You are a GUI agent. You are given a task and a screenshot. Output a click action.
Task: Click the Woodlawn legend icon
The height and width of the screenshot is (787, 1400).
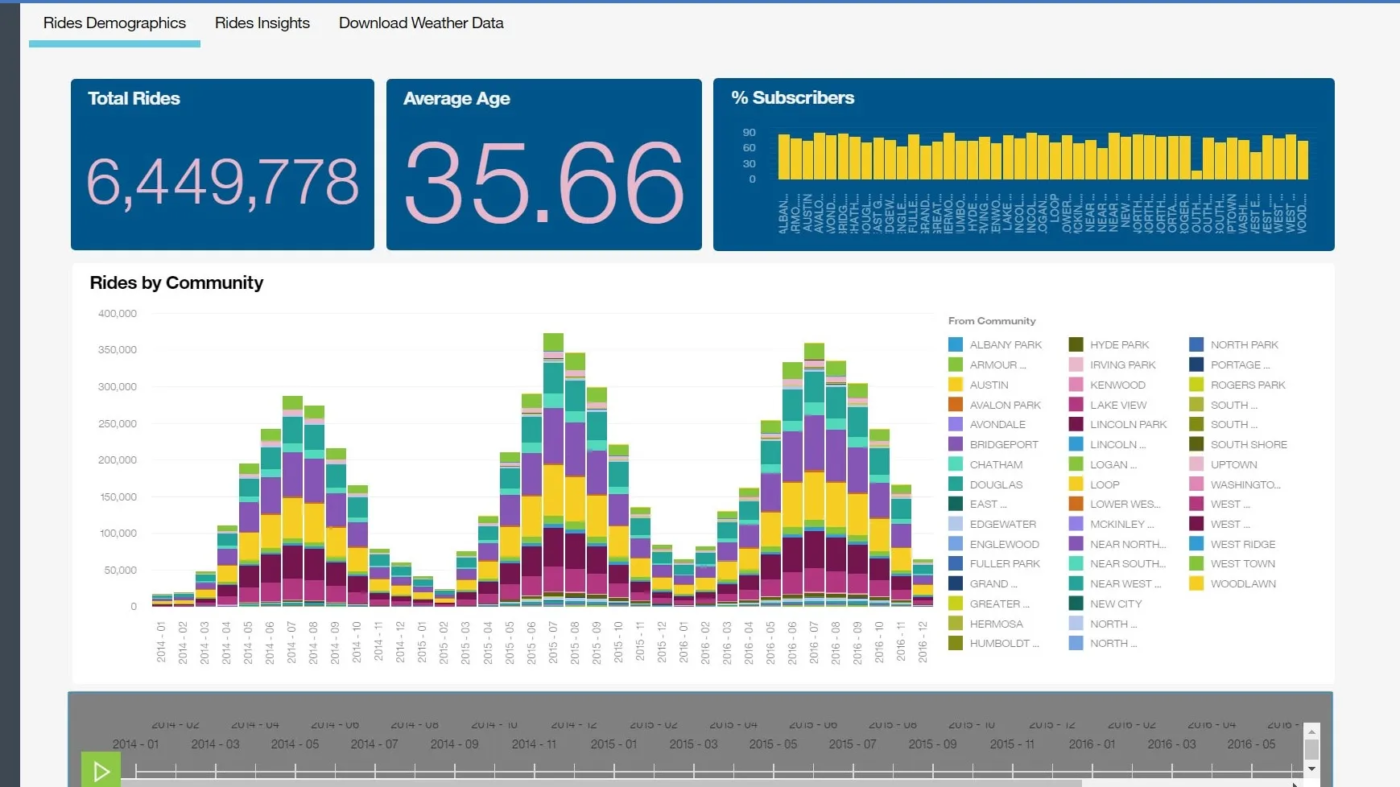pyautogui.click(x=1197, y=584)
